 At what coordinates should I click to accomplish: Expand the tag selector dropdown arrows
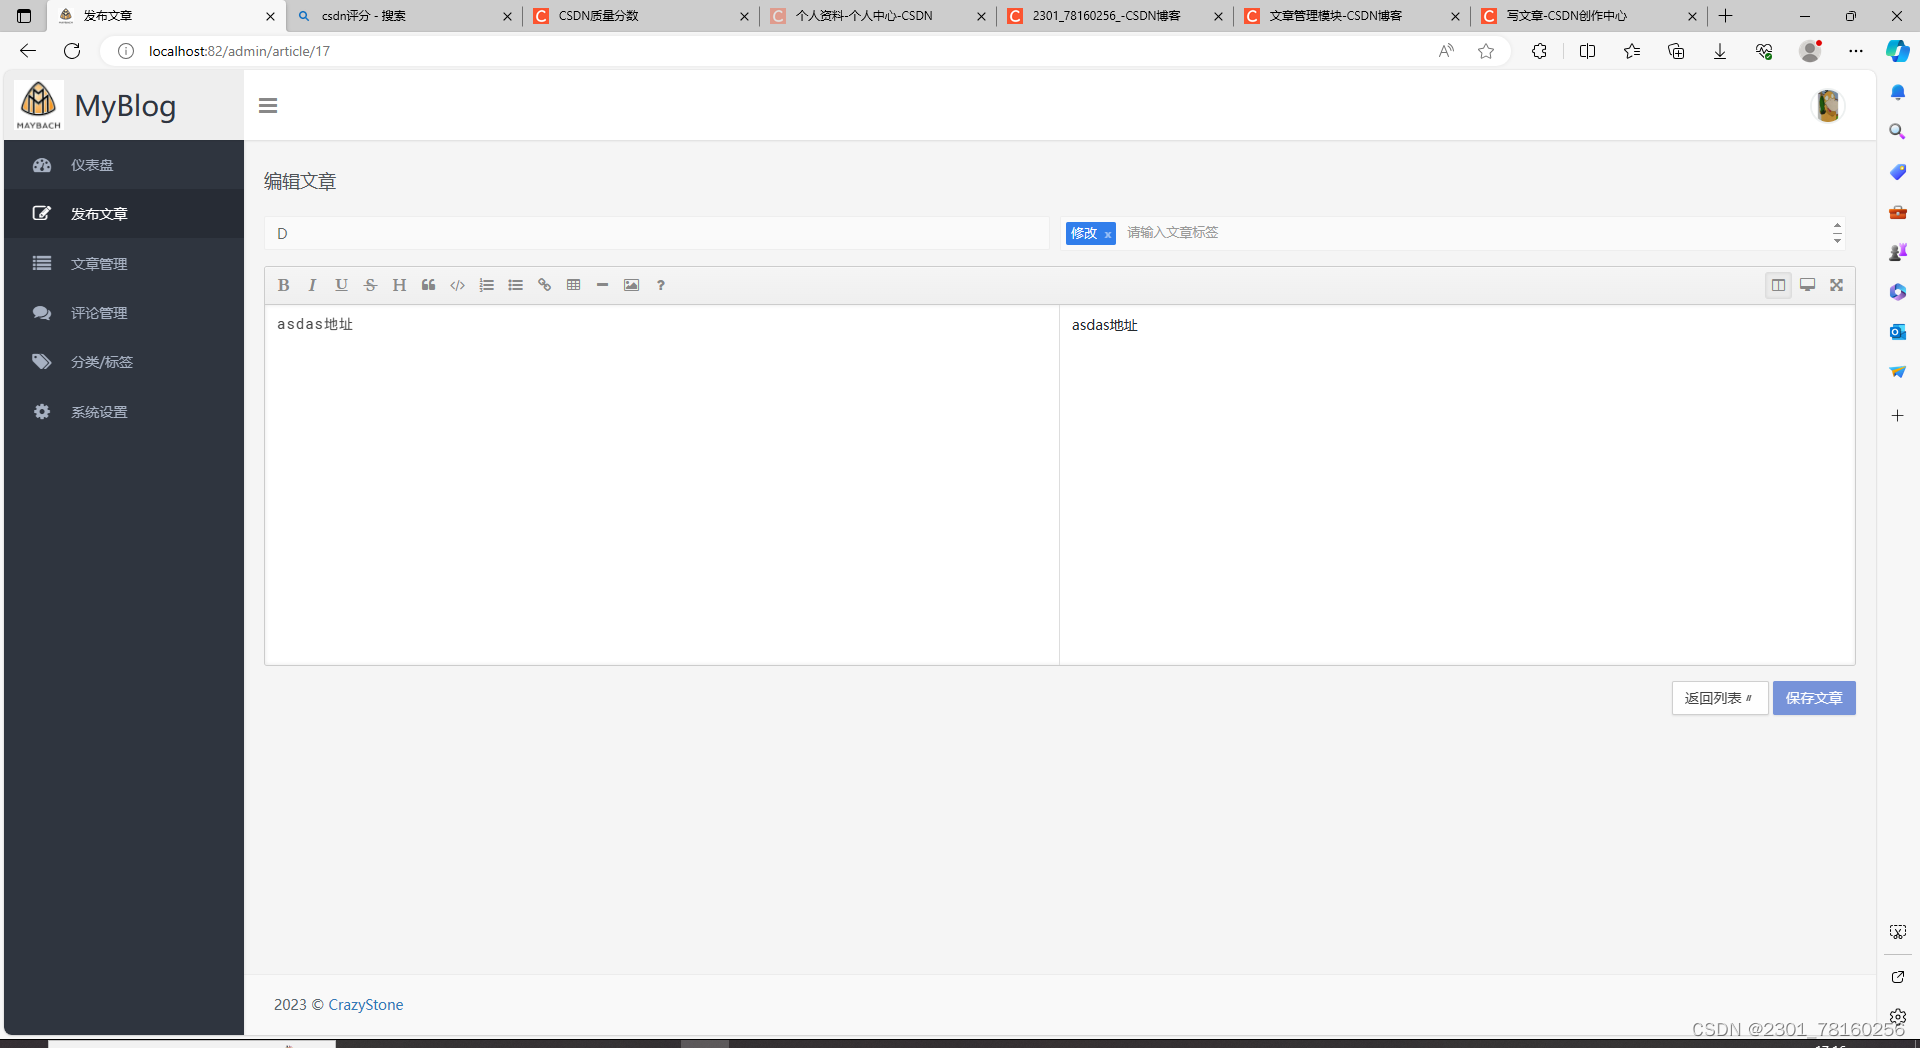pos(1837,233)
